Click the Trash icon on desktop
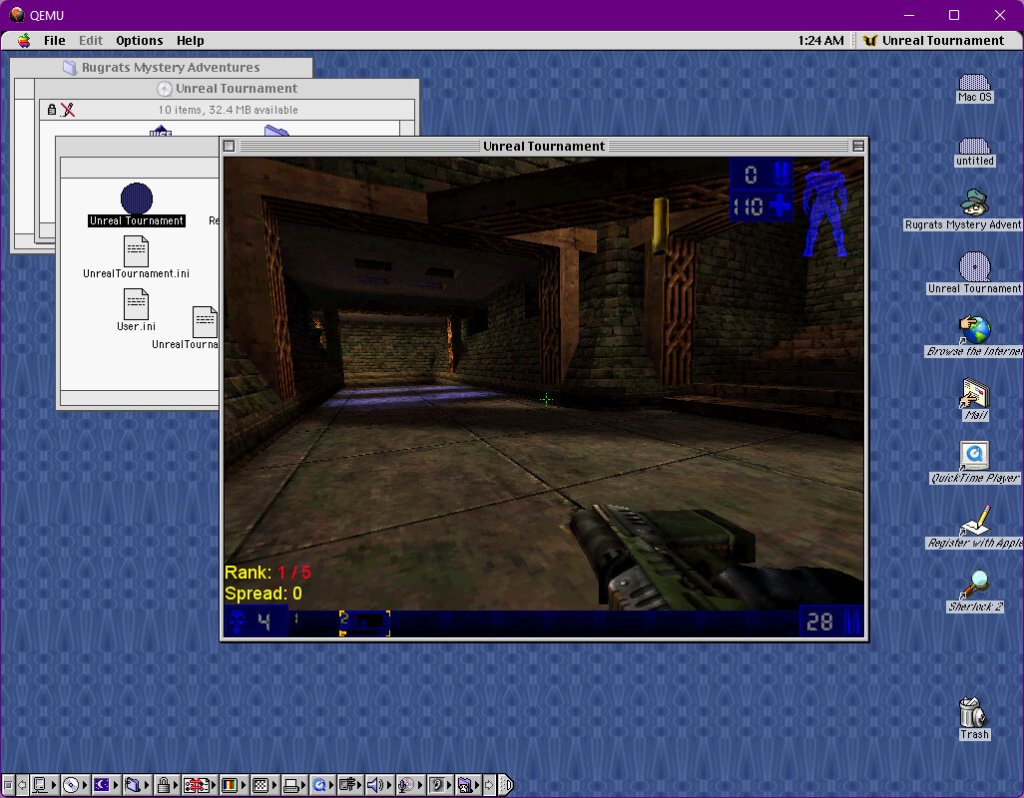 click(x=973, y=713)
